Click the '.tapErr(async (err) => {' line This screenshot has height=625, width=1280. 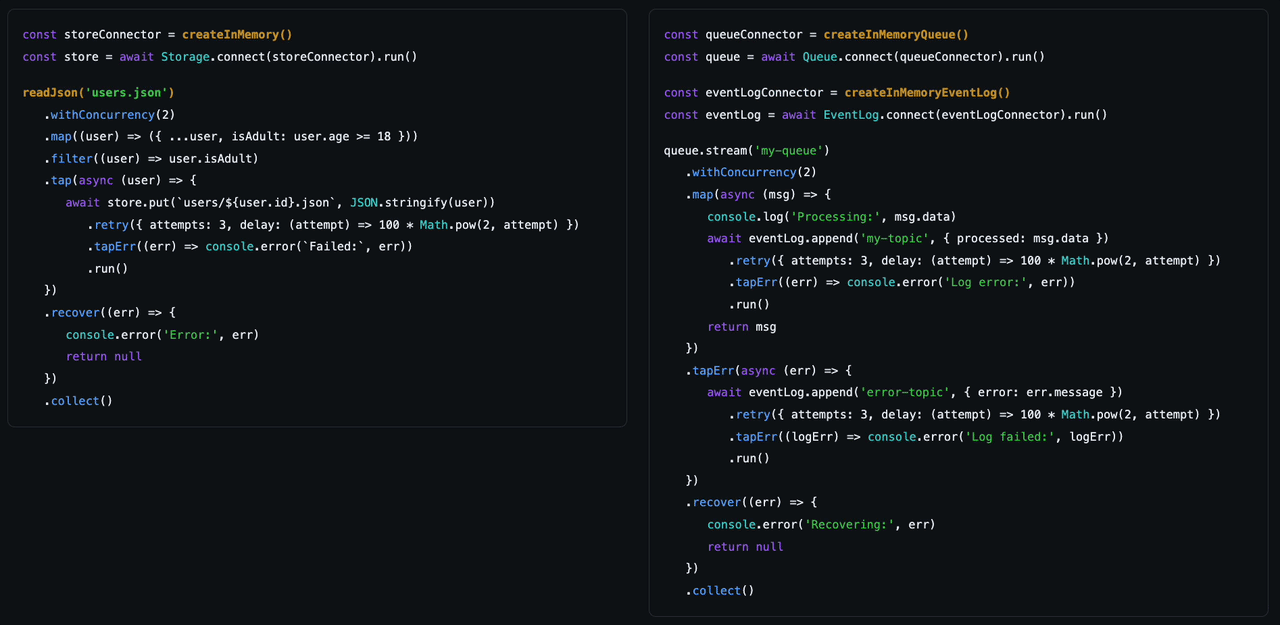tap(769, 371)
